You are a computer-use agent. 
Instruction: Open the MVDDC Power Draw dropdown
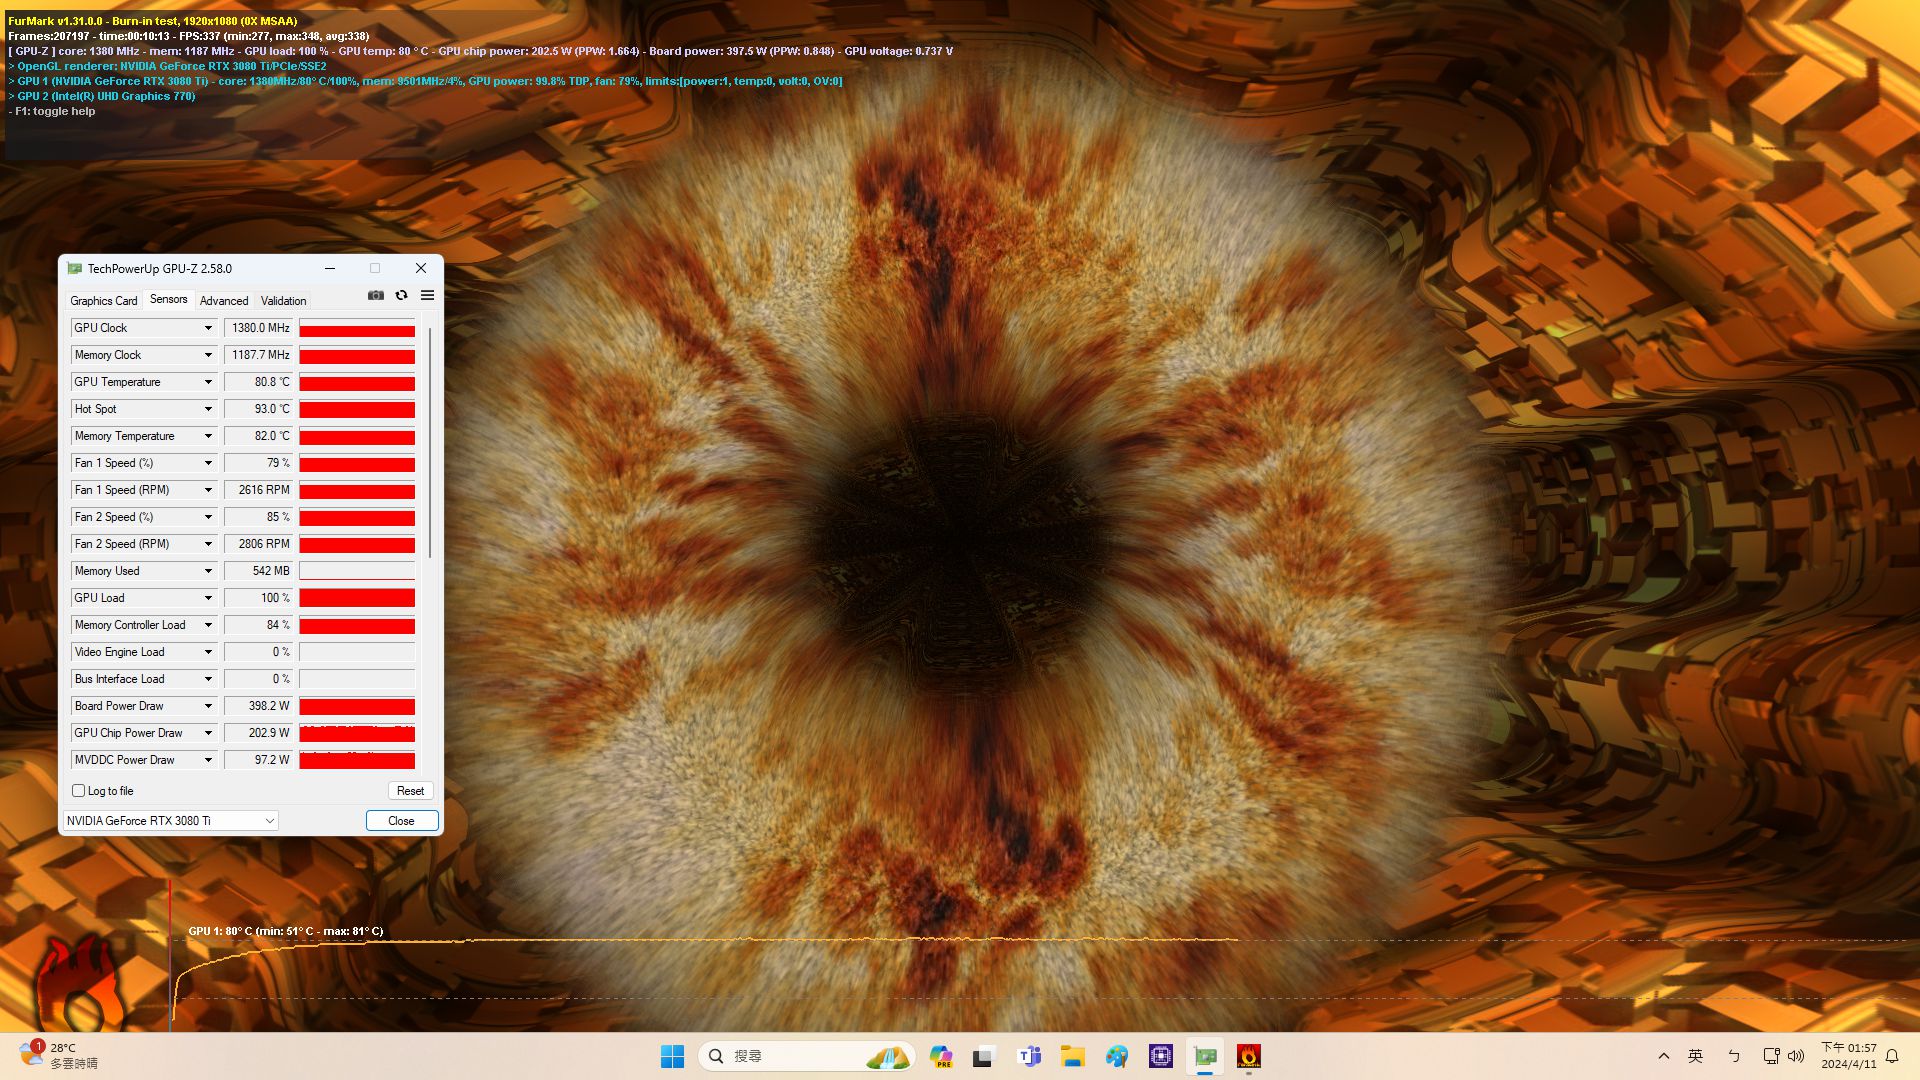(208, 760)
